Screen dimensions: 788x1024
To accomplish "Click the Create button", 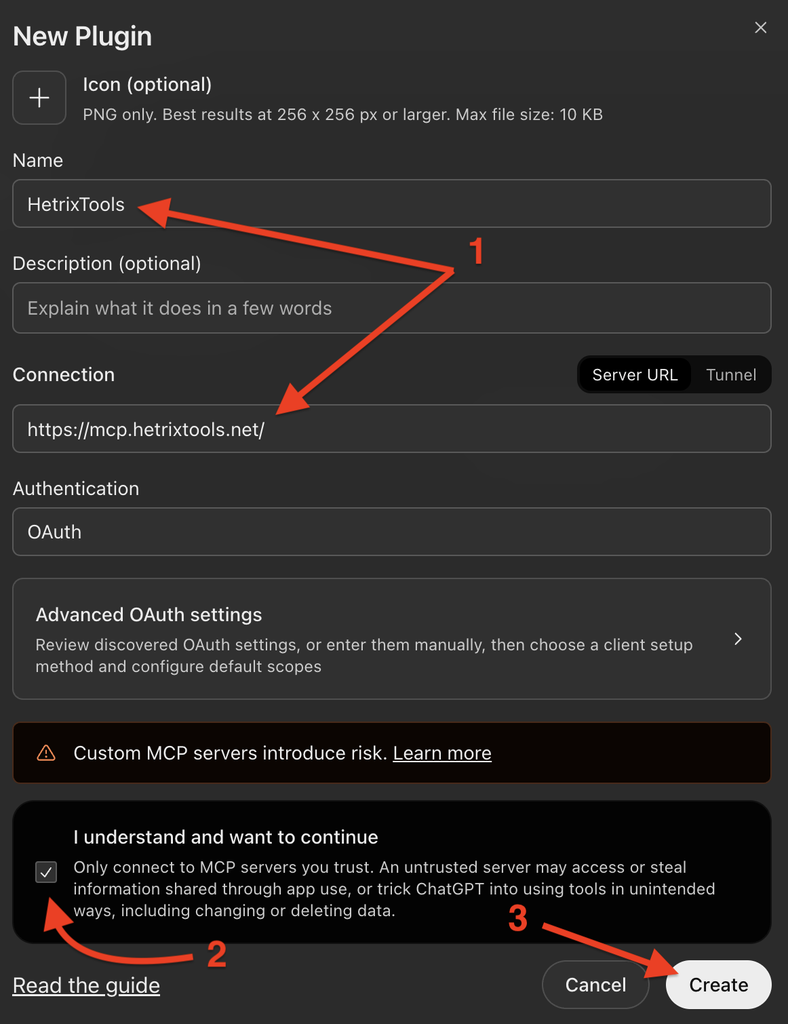I will pyautogui.click(x=718, y=985).
